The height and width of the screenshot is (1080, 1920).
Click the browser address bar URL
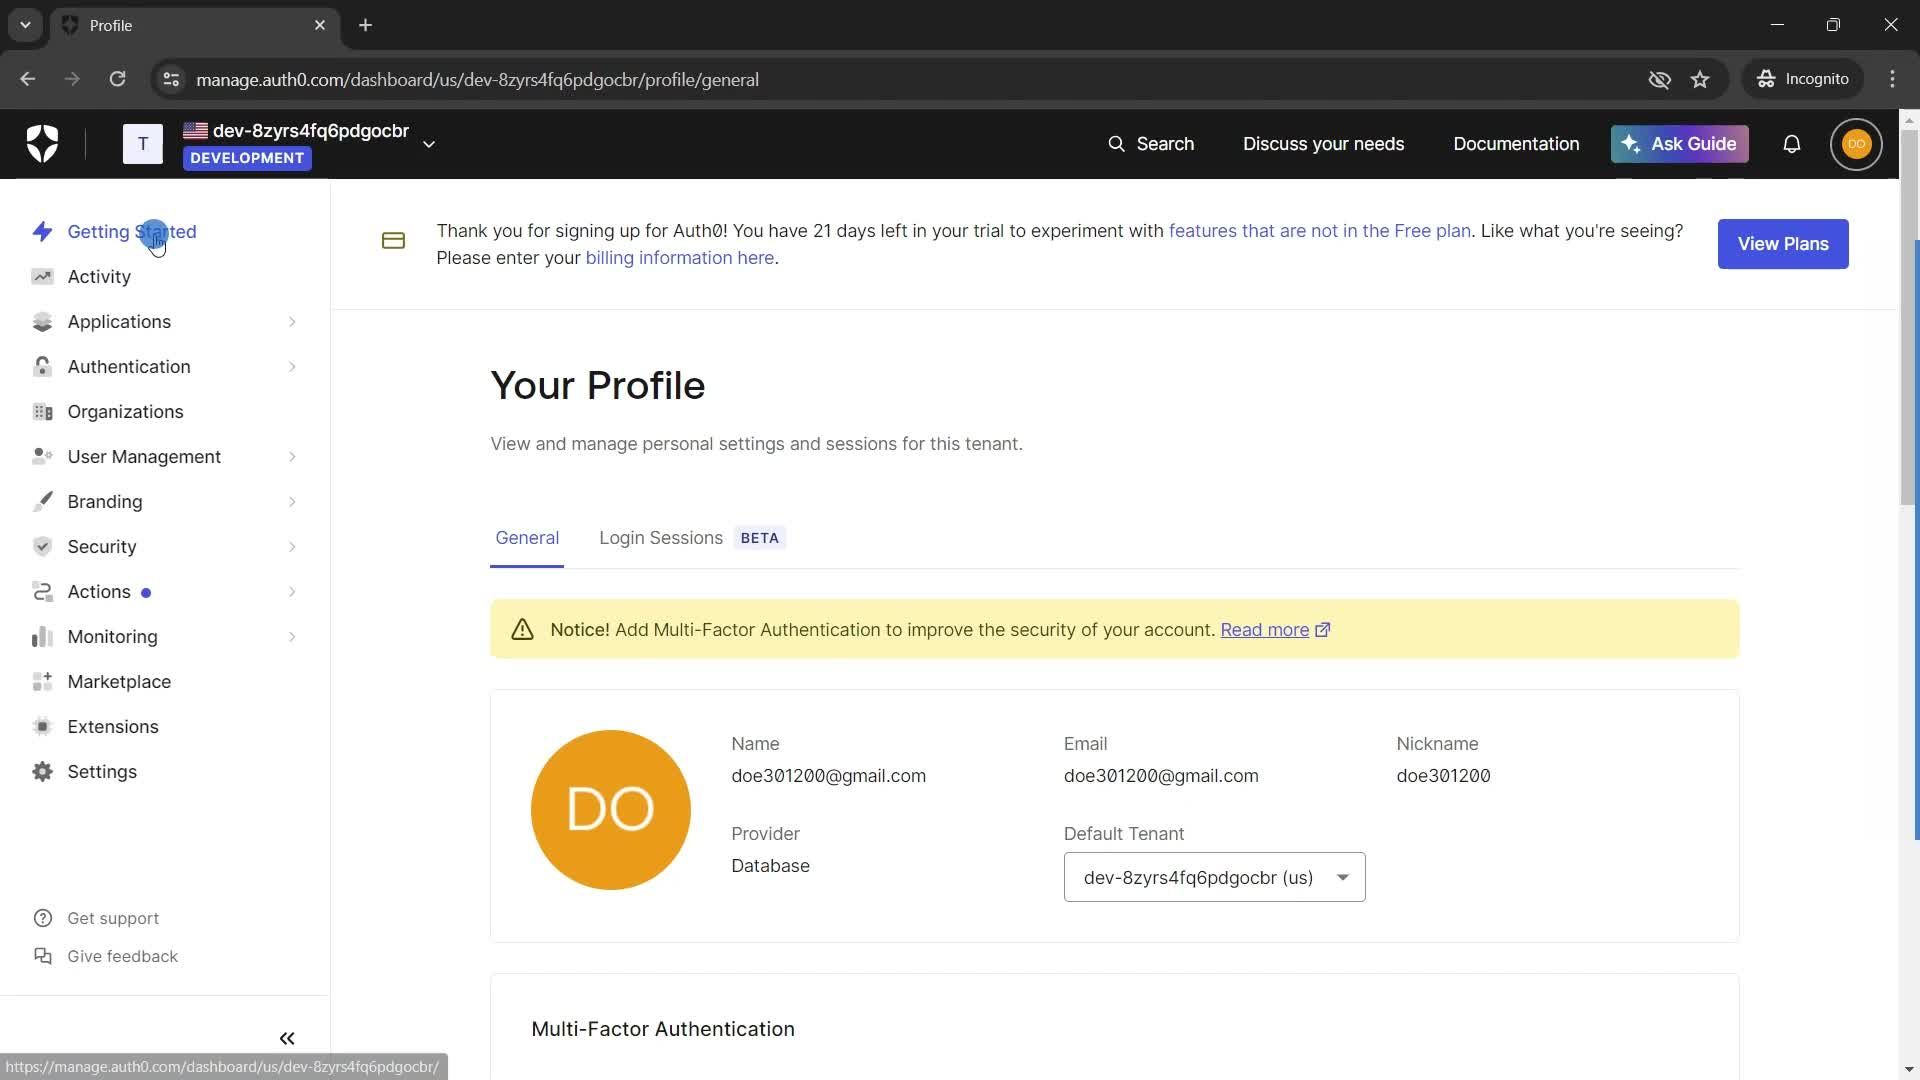477,80
